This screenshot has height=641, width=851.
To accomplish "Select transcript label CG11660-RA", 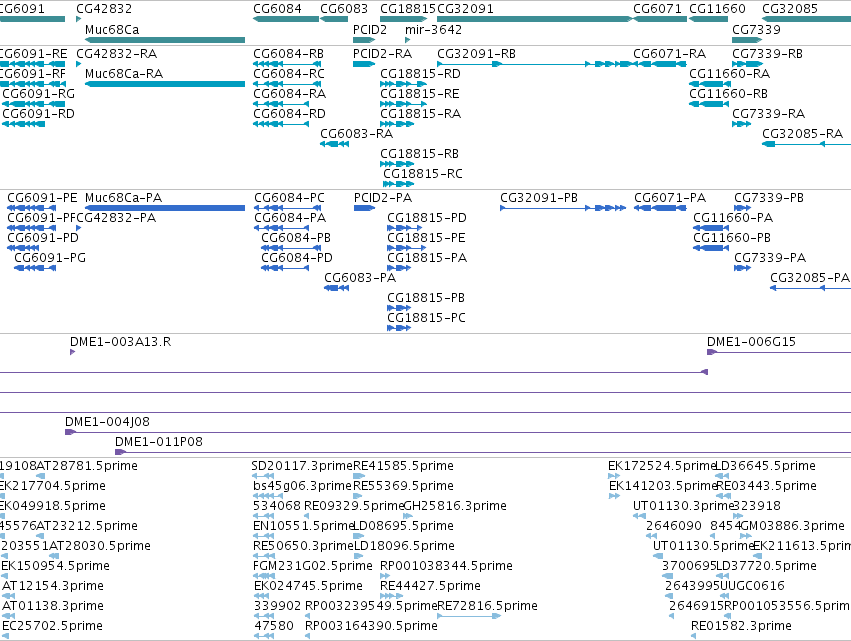I will click(730, 74).
